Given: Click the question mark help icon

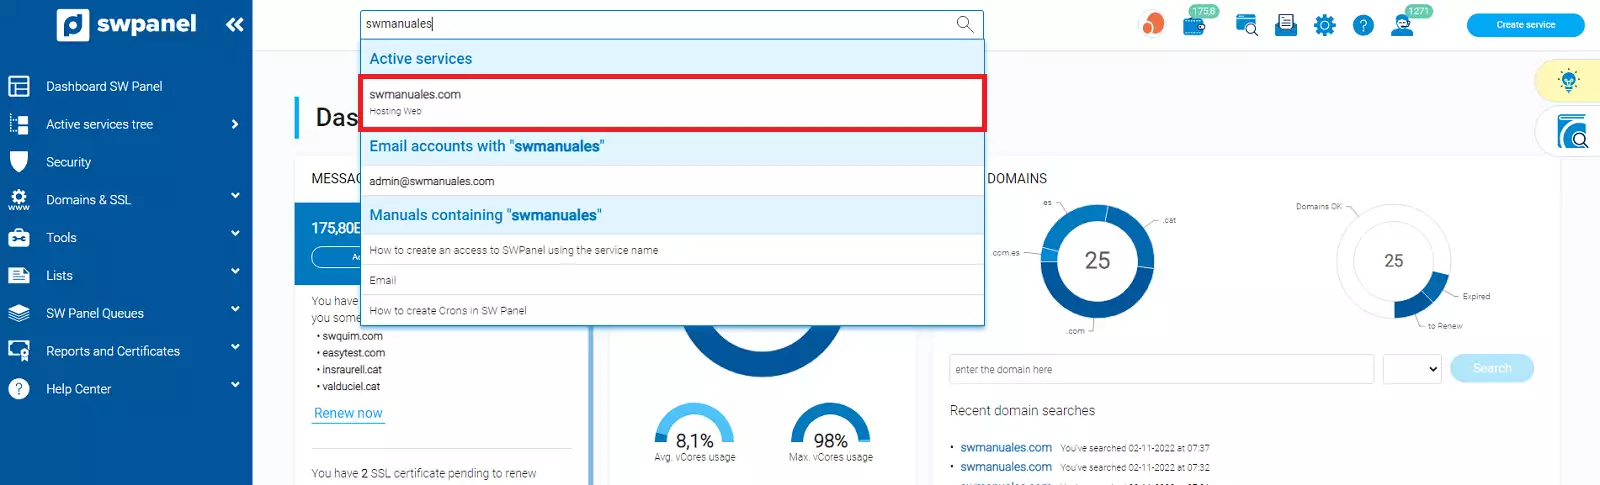Looking at the screenshot, I should pos(1363,26).
